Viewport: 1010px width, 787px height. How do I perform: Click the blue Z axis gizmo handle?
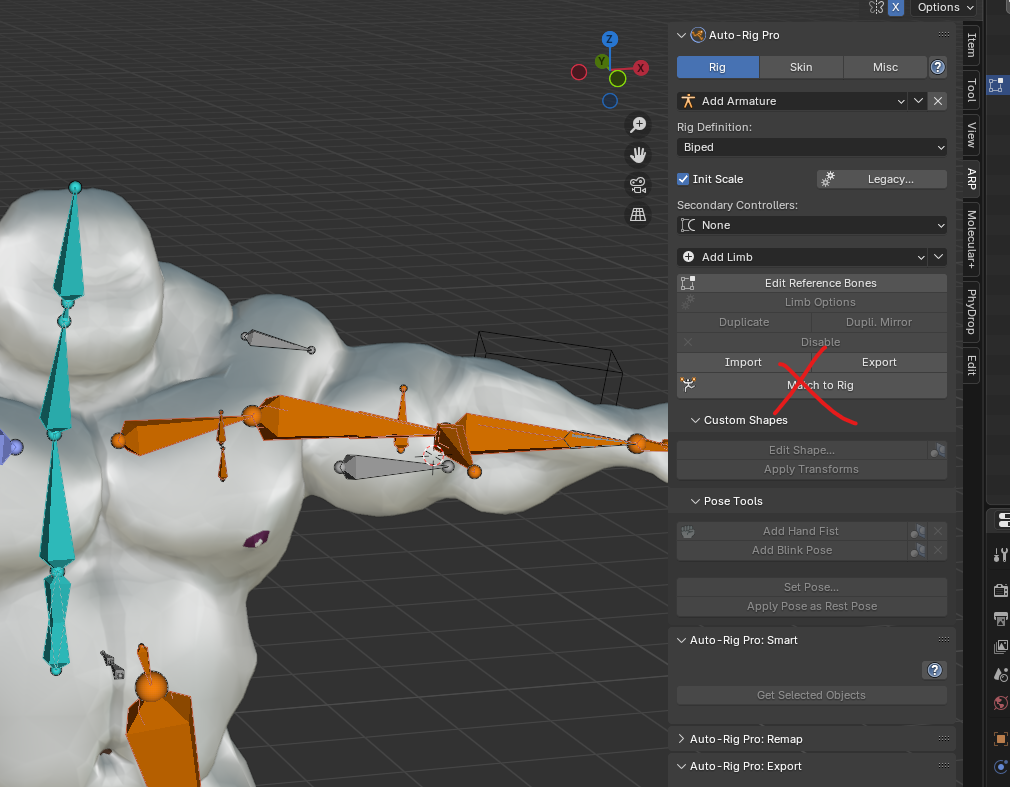click(x=609, y=39)
